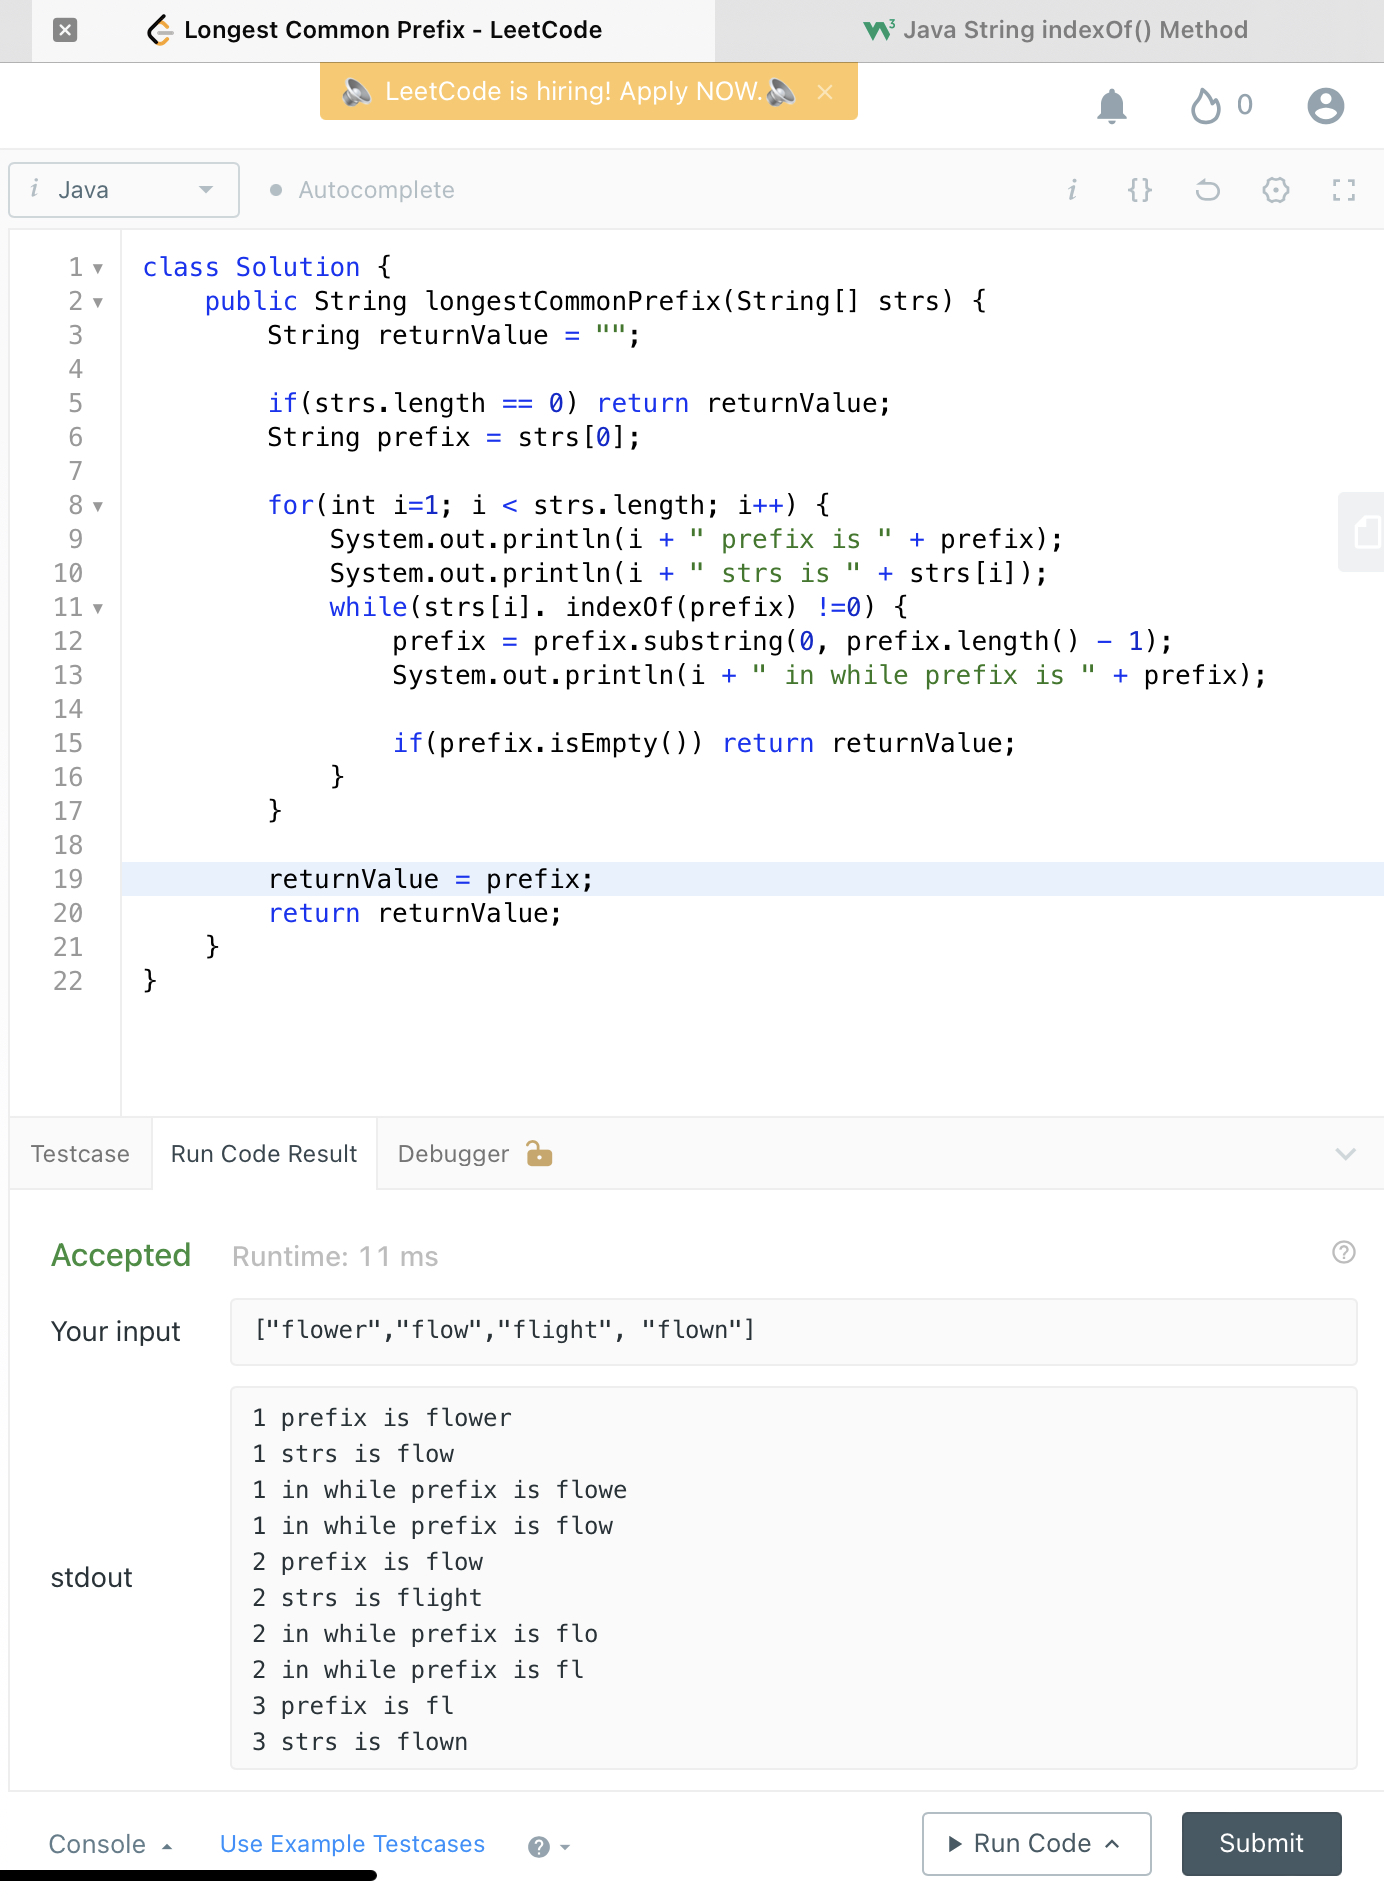Open the Java language dropdown
Image resolution: width=1384 pixels, height=1896 pixels.
pyautogui.click(x=124, y=190)
